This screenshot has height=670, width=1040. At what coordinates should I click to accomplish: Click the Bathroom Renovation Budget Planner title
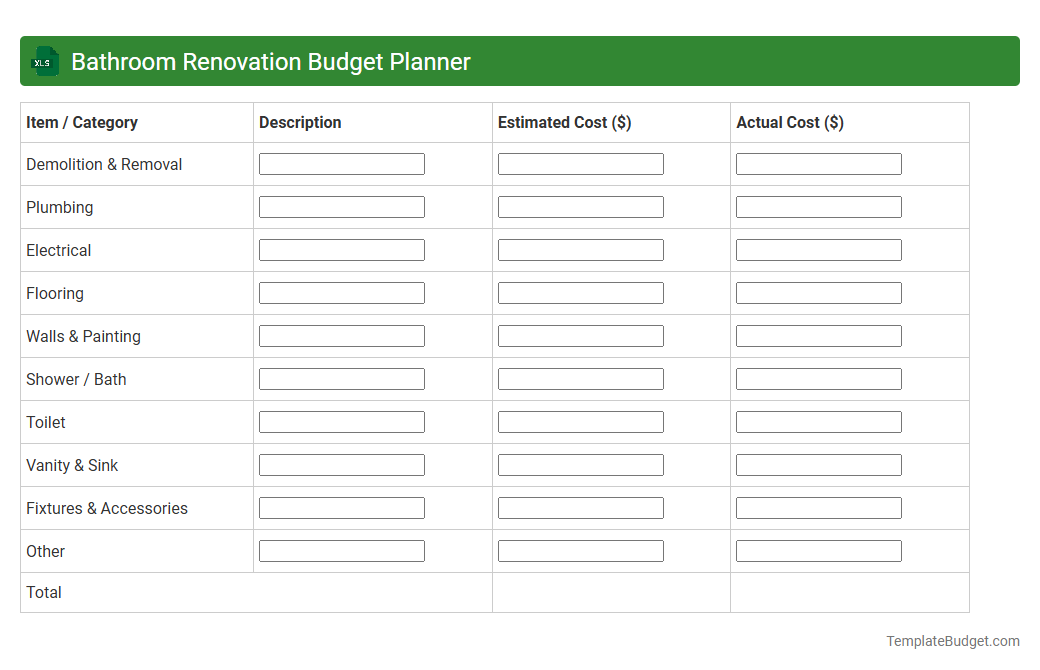click(270, 61)
